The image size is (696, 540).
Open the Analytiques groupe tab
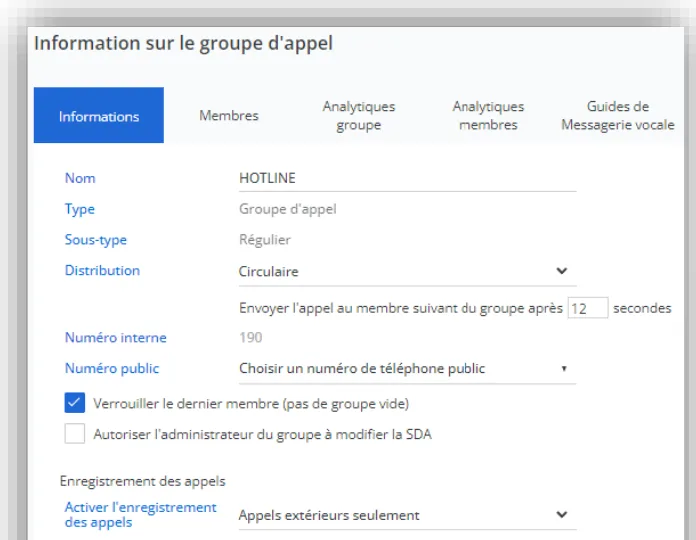point(359,115)
